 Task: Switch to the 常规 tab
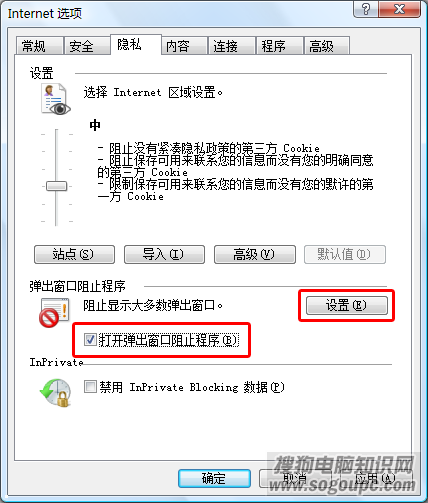point(39,46)
